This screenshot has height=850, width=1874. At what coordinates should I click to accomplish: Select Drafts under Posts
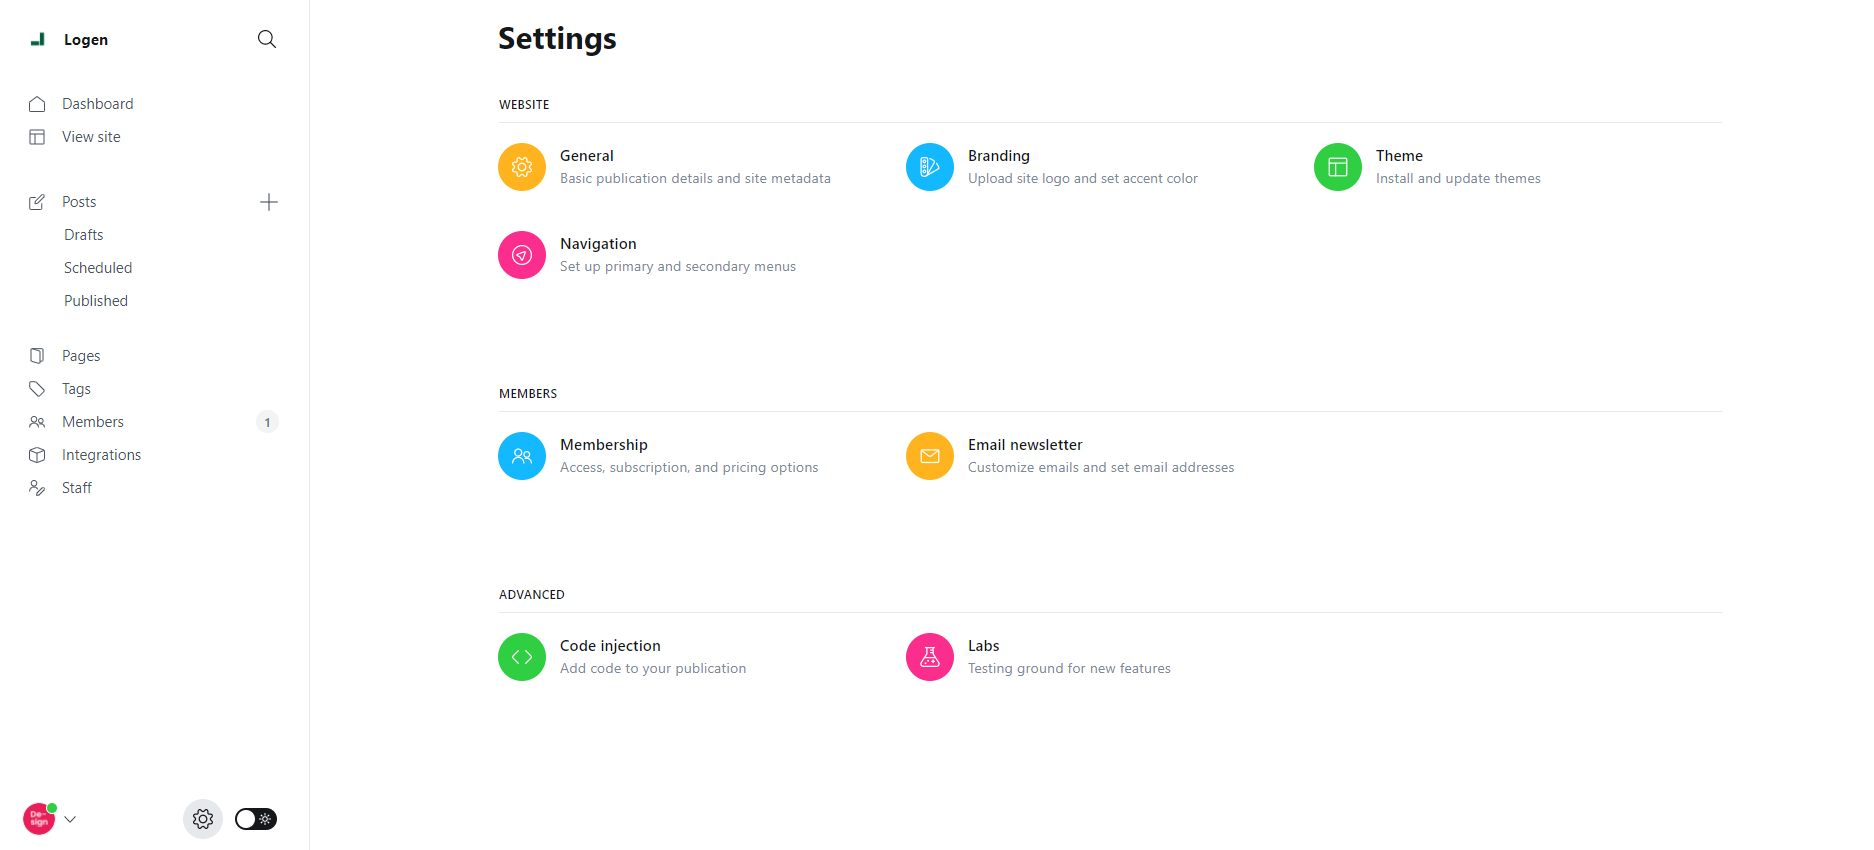[x=84, y=235]
